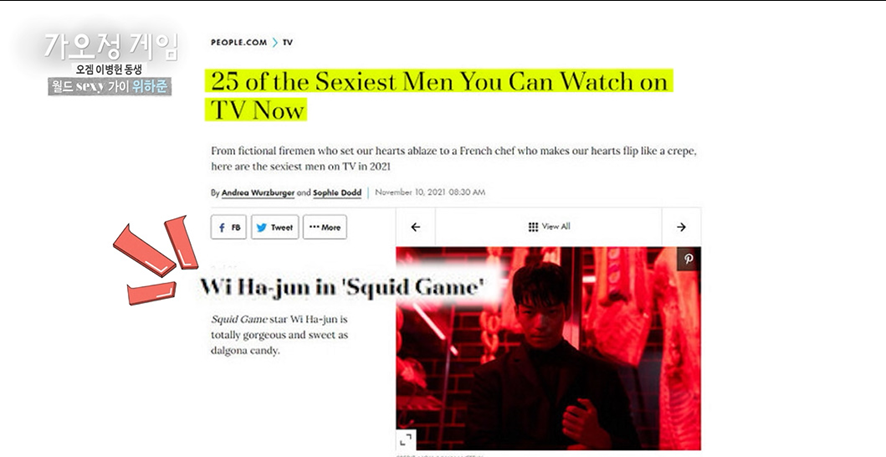Click the November 10, 2021 publish date

point(429,192)
